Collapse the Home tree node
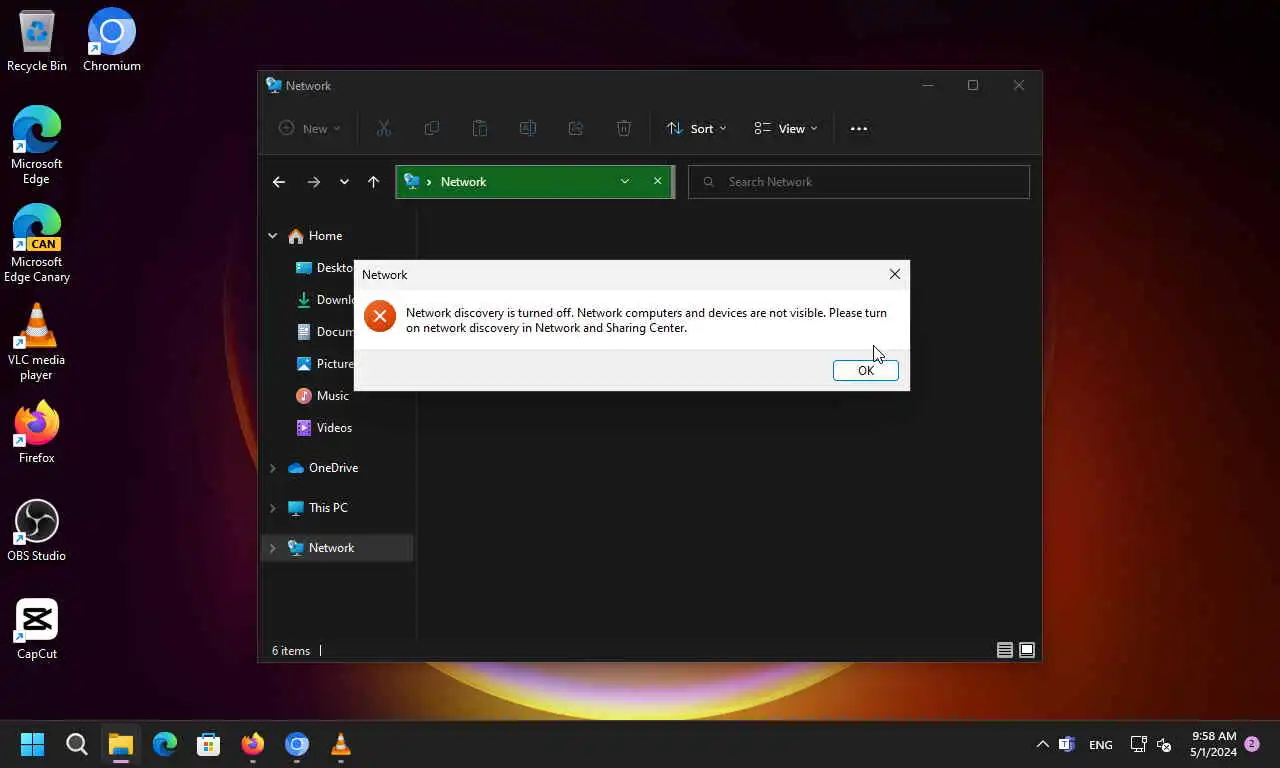This screenshot has height=768, width=1280. click(x=272, y=236)
